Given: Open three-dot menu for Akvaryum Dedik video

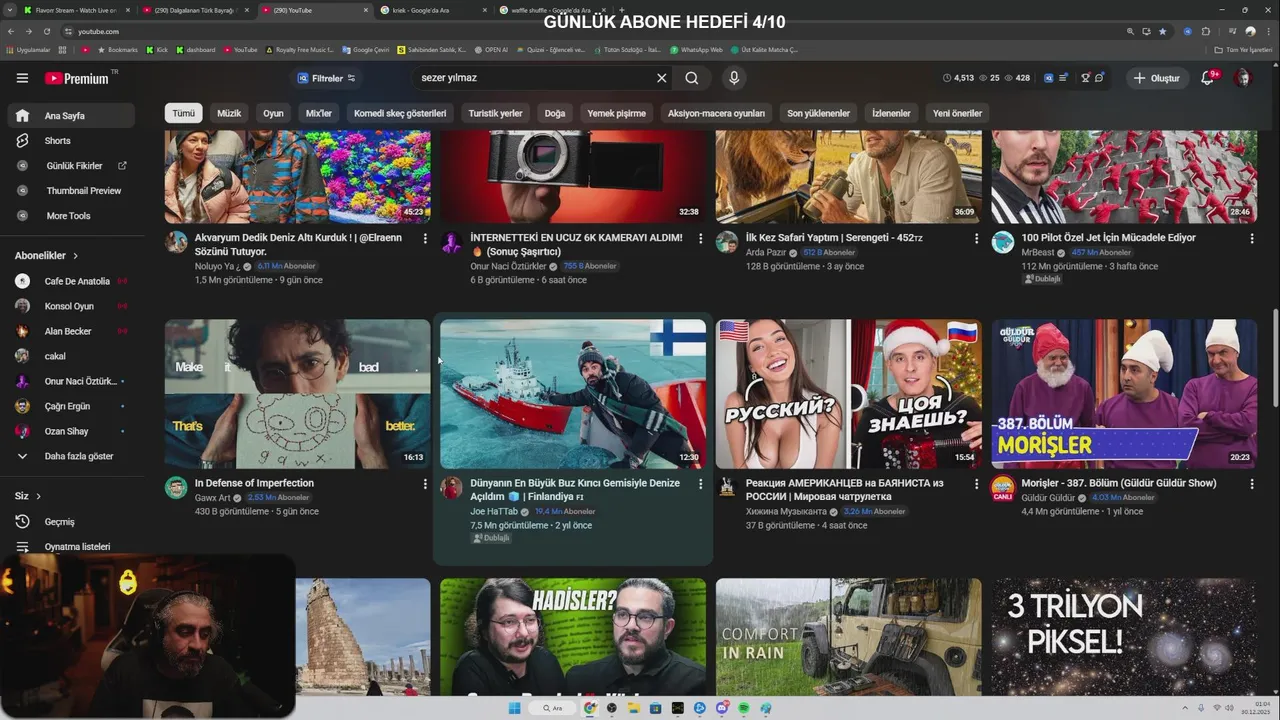Looking at the screenshot, I should tap(425, 238).
